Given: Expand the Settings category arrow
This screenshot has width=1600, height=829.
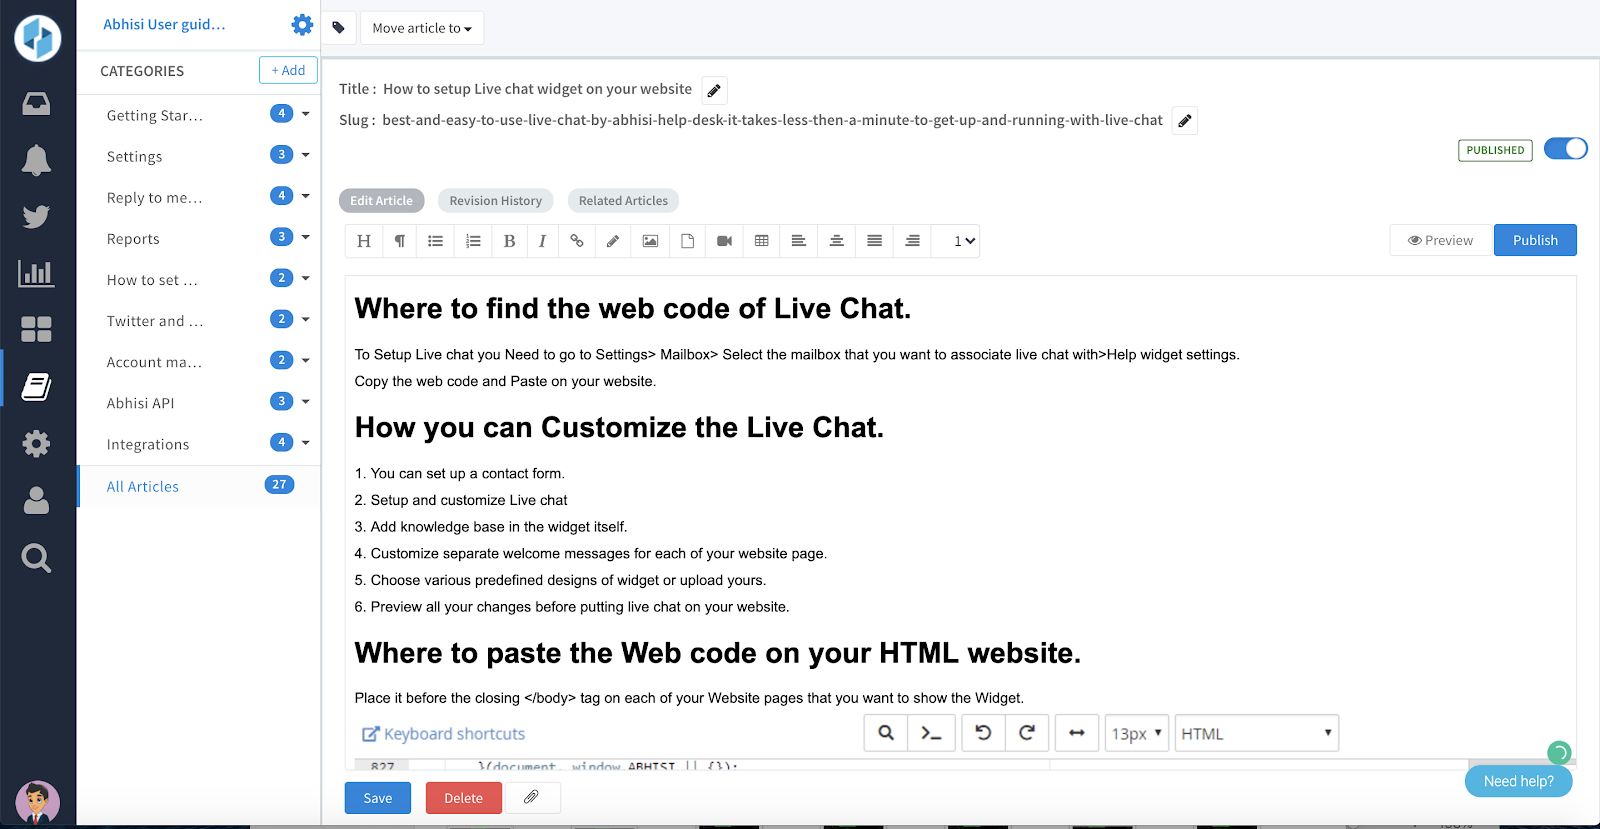Looking at the screenshot, I should [305, 155].
